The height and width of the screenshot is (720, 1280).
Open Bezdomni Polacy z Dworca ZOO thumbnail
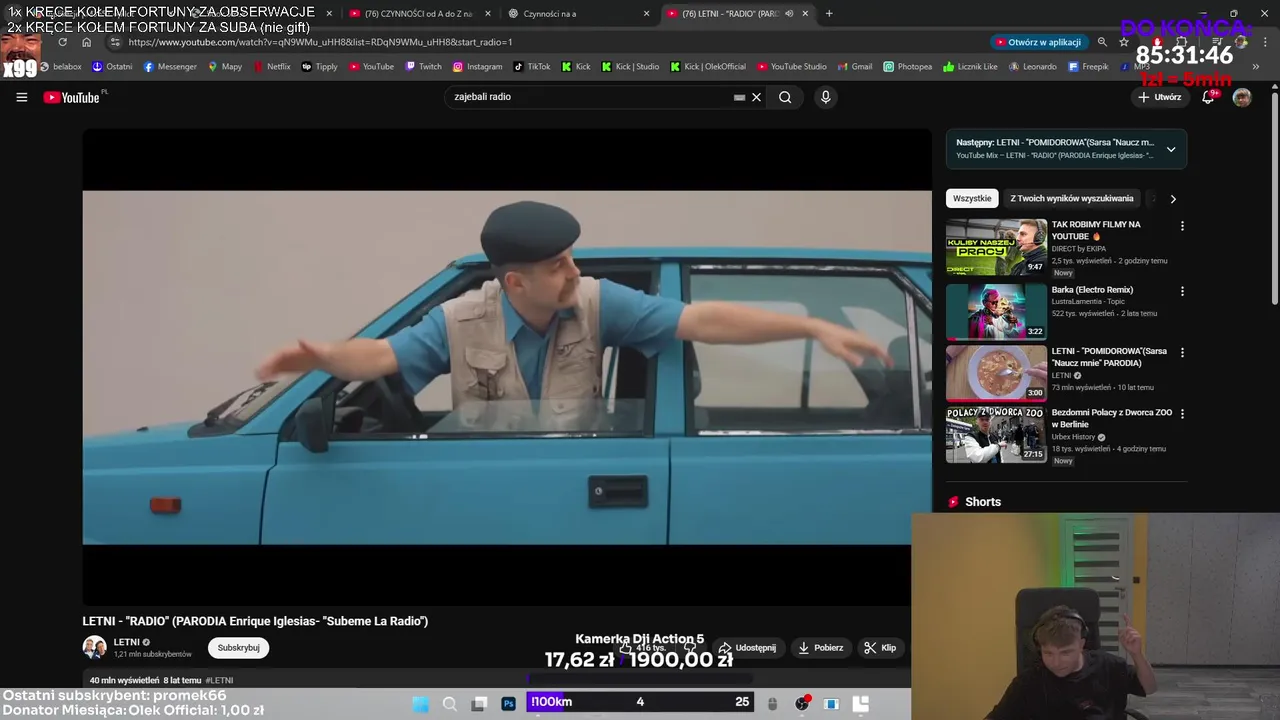[x=996, y=435]
